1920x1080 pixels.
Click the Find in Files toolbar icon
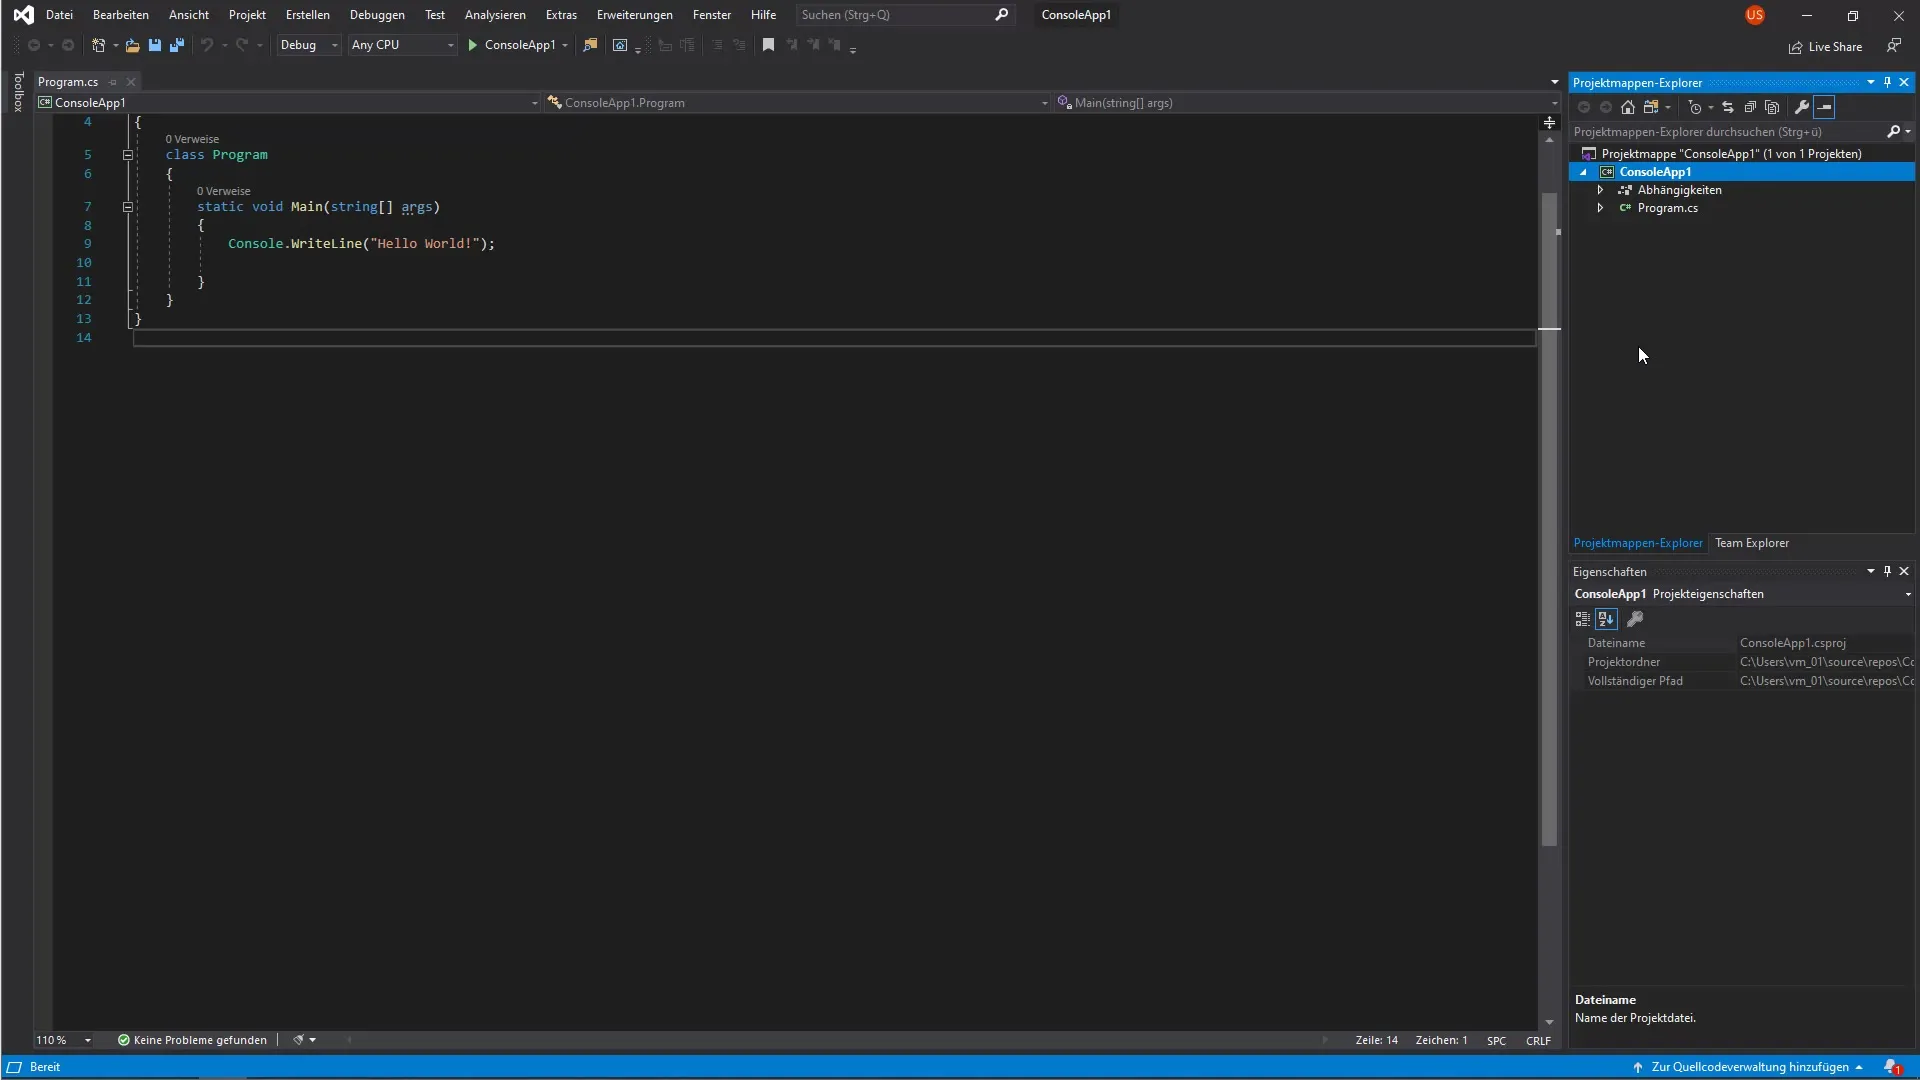pyautogui.click(x=590, y=45)
